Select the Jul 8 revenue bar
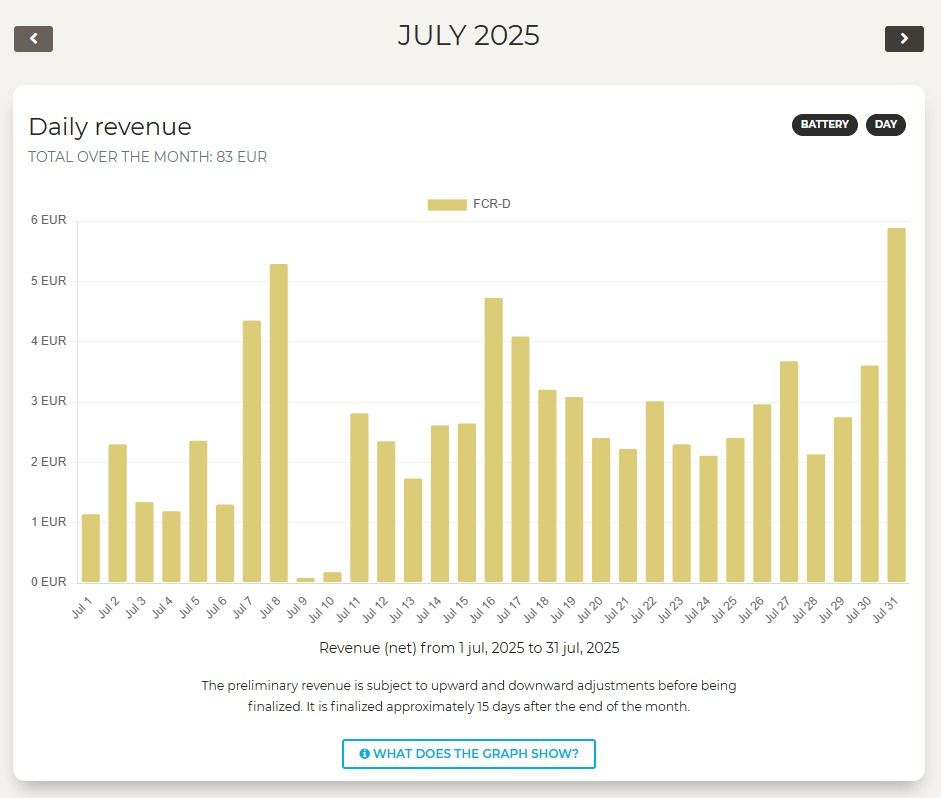 click(279, 423)
